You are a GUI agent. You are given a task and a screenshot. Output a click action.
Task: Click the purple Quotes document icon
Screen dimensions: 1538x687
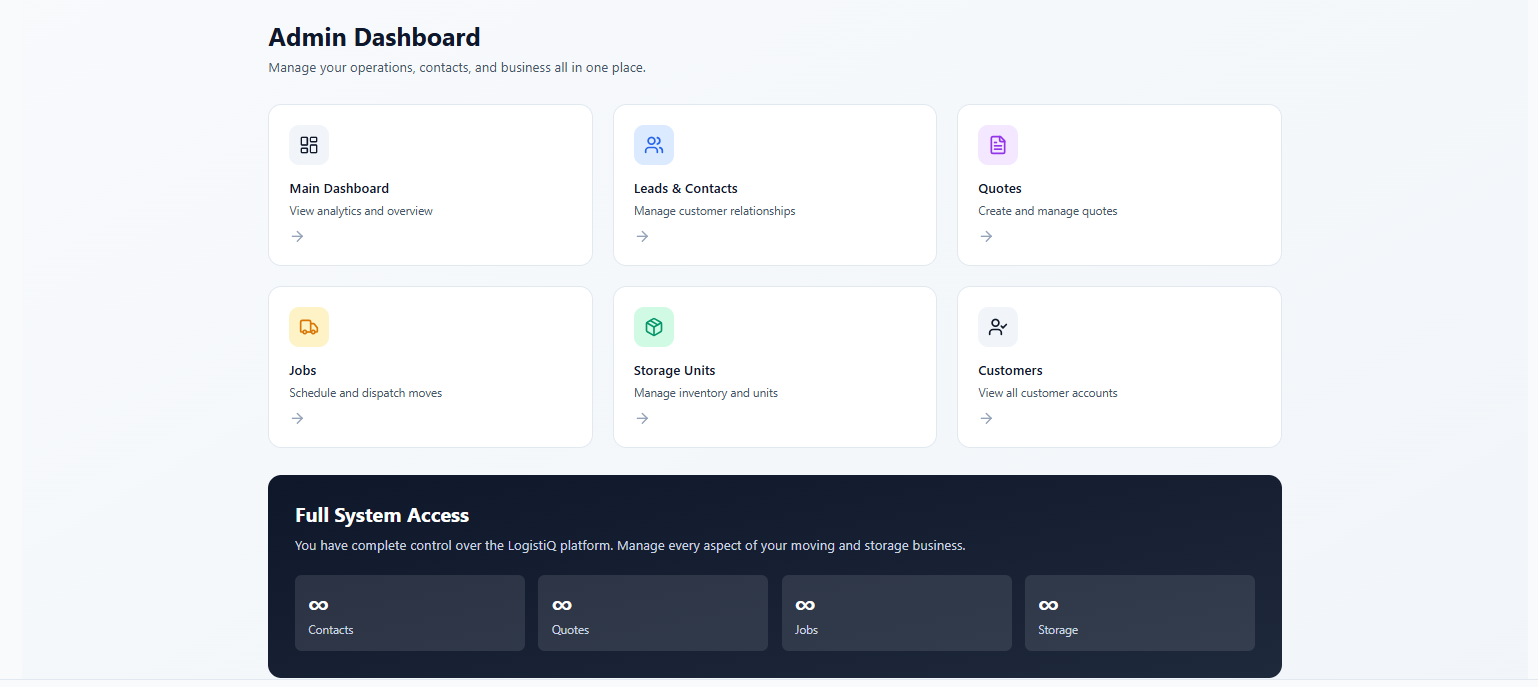(x=998, y=145)
